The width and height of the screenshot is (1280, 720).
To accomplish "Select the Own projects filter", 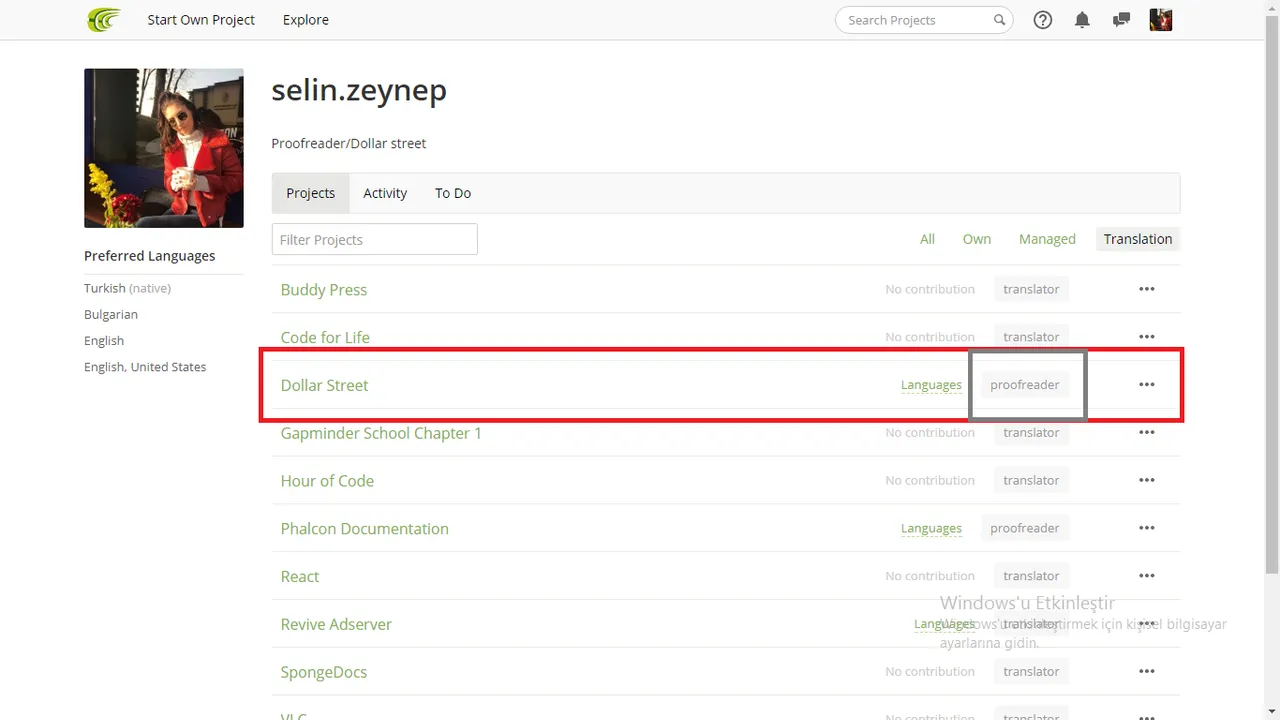I will (977, 239).
